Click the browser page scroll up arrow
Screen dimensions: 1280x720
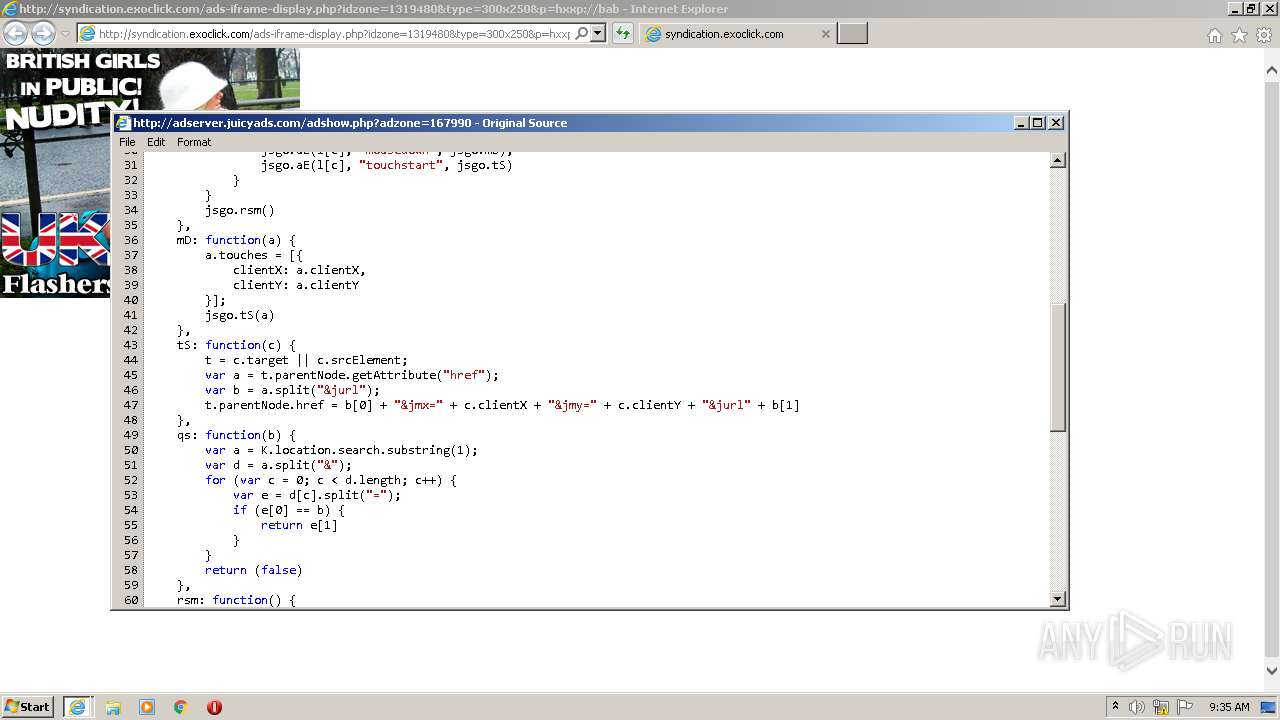1272,71
